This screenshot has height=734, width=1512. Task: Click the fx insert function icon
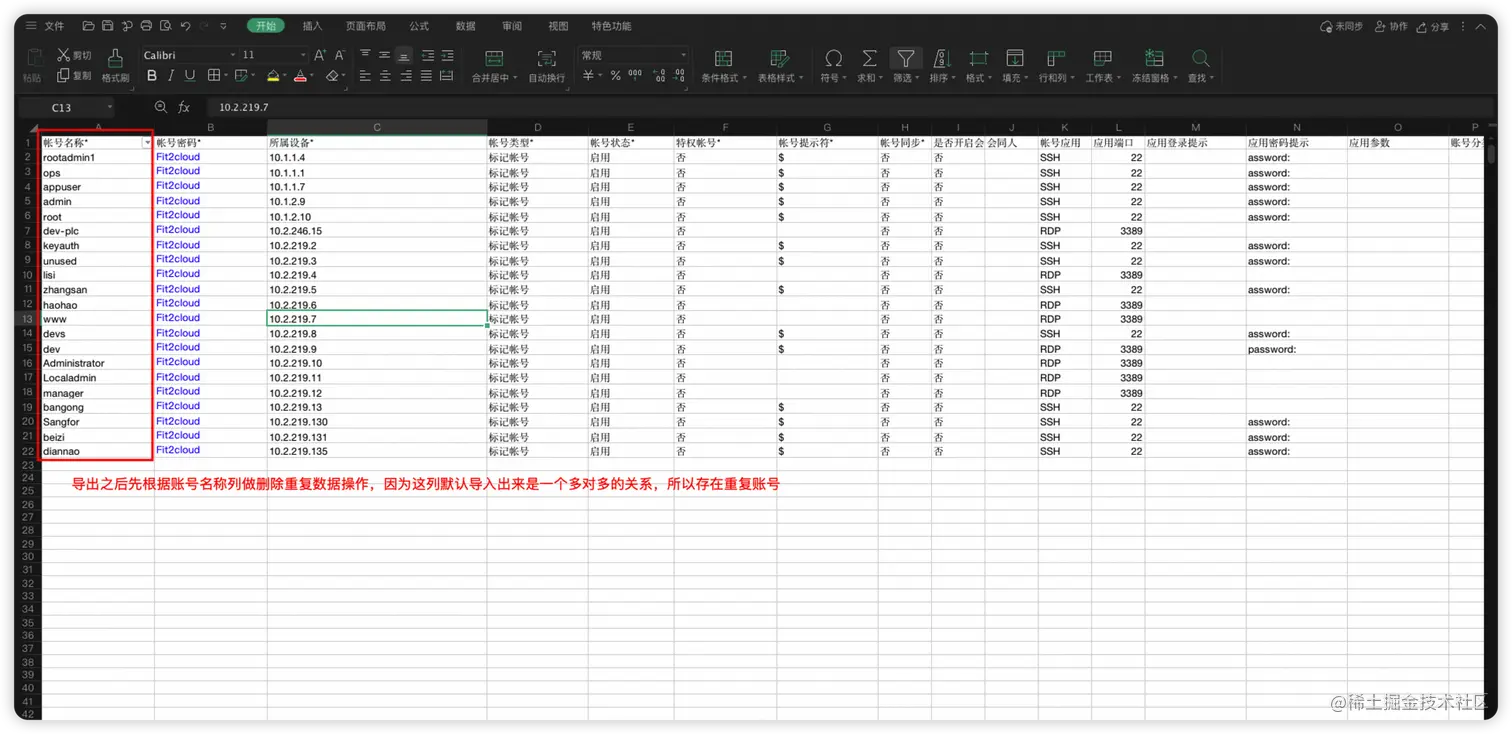point(184,107)
